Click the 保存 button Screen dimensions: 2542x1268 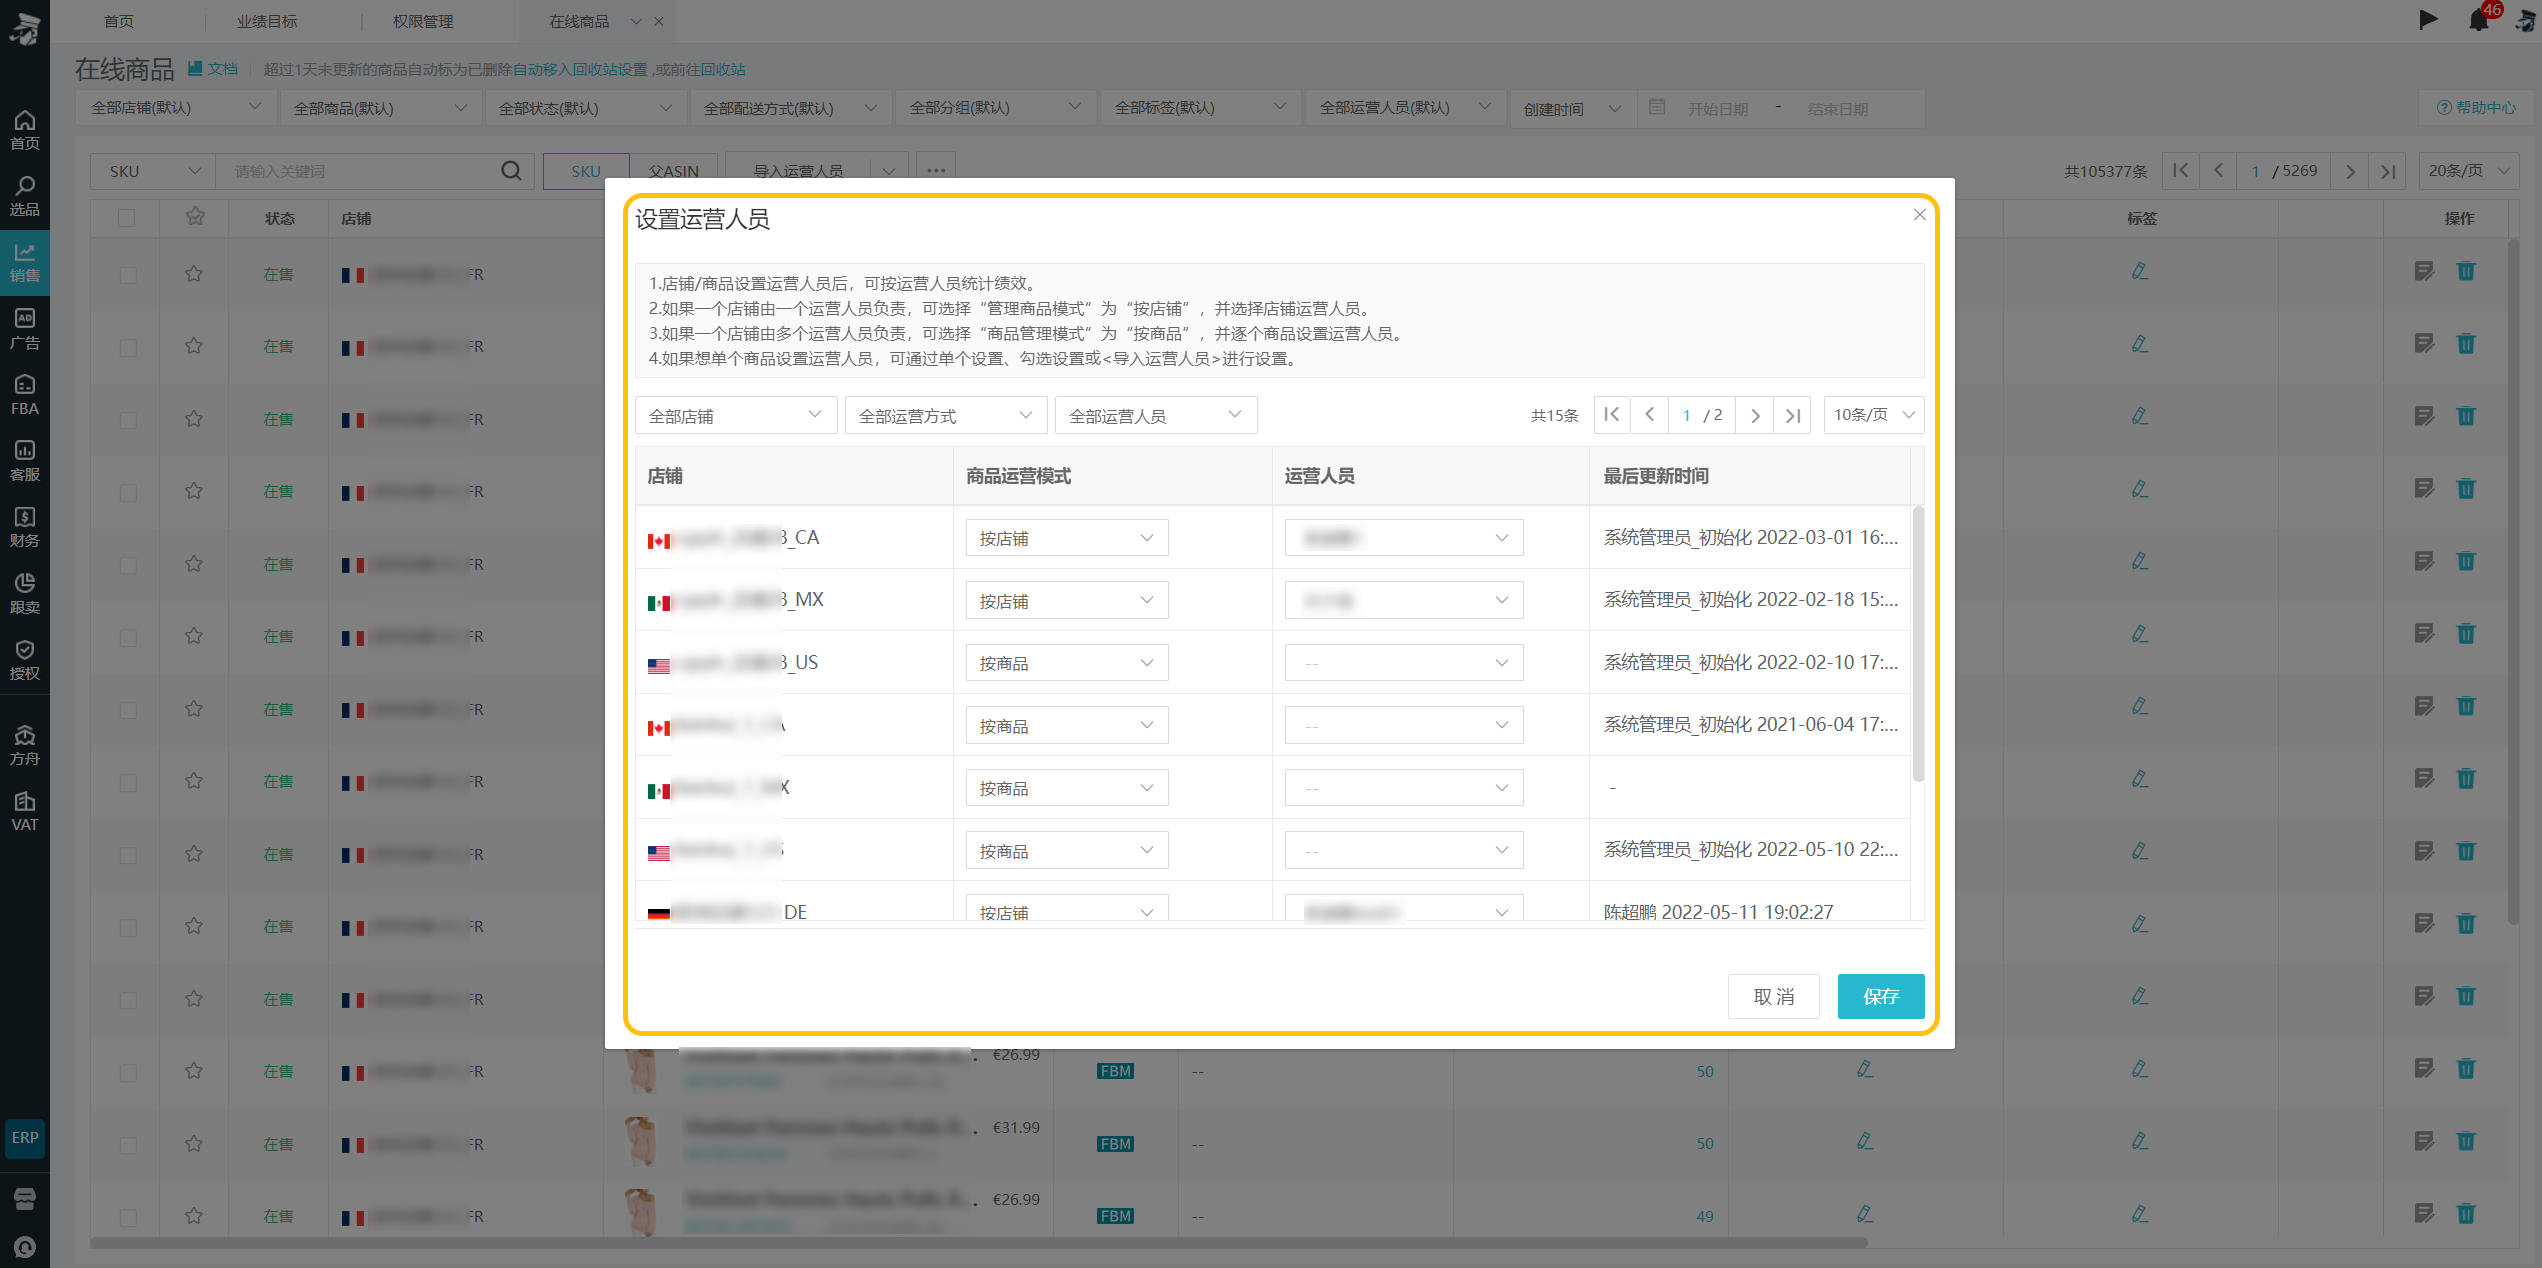click(1881, 996)
